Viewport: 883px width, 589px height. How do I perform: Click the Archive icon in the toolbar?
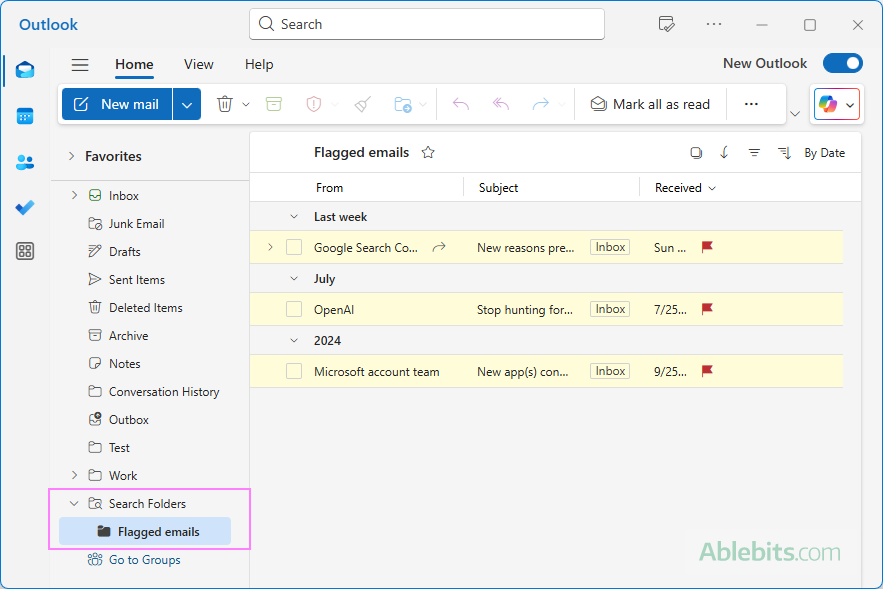(x=274, y=104)
